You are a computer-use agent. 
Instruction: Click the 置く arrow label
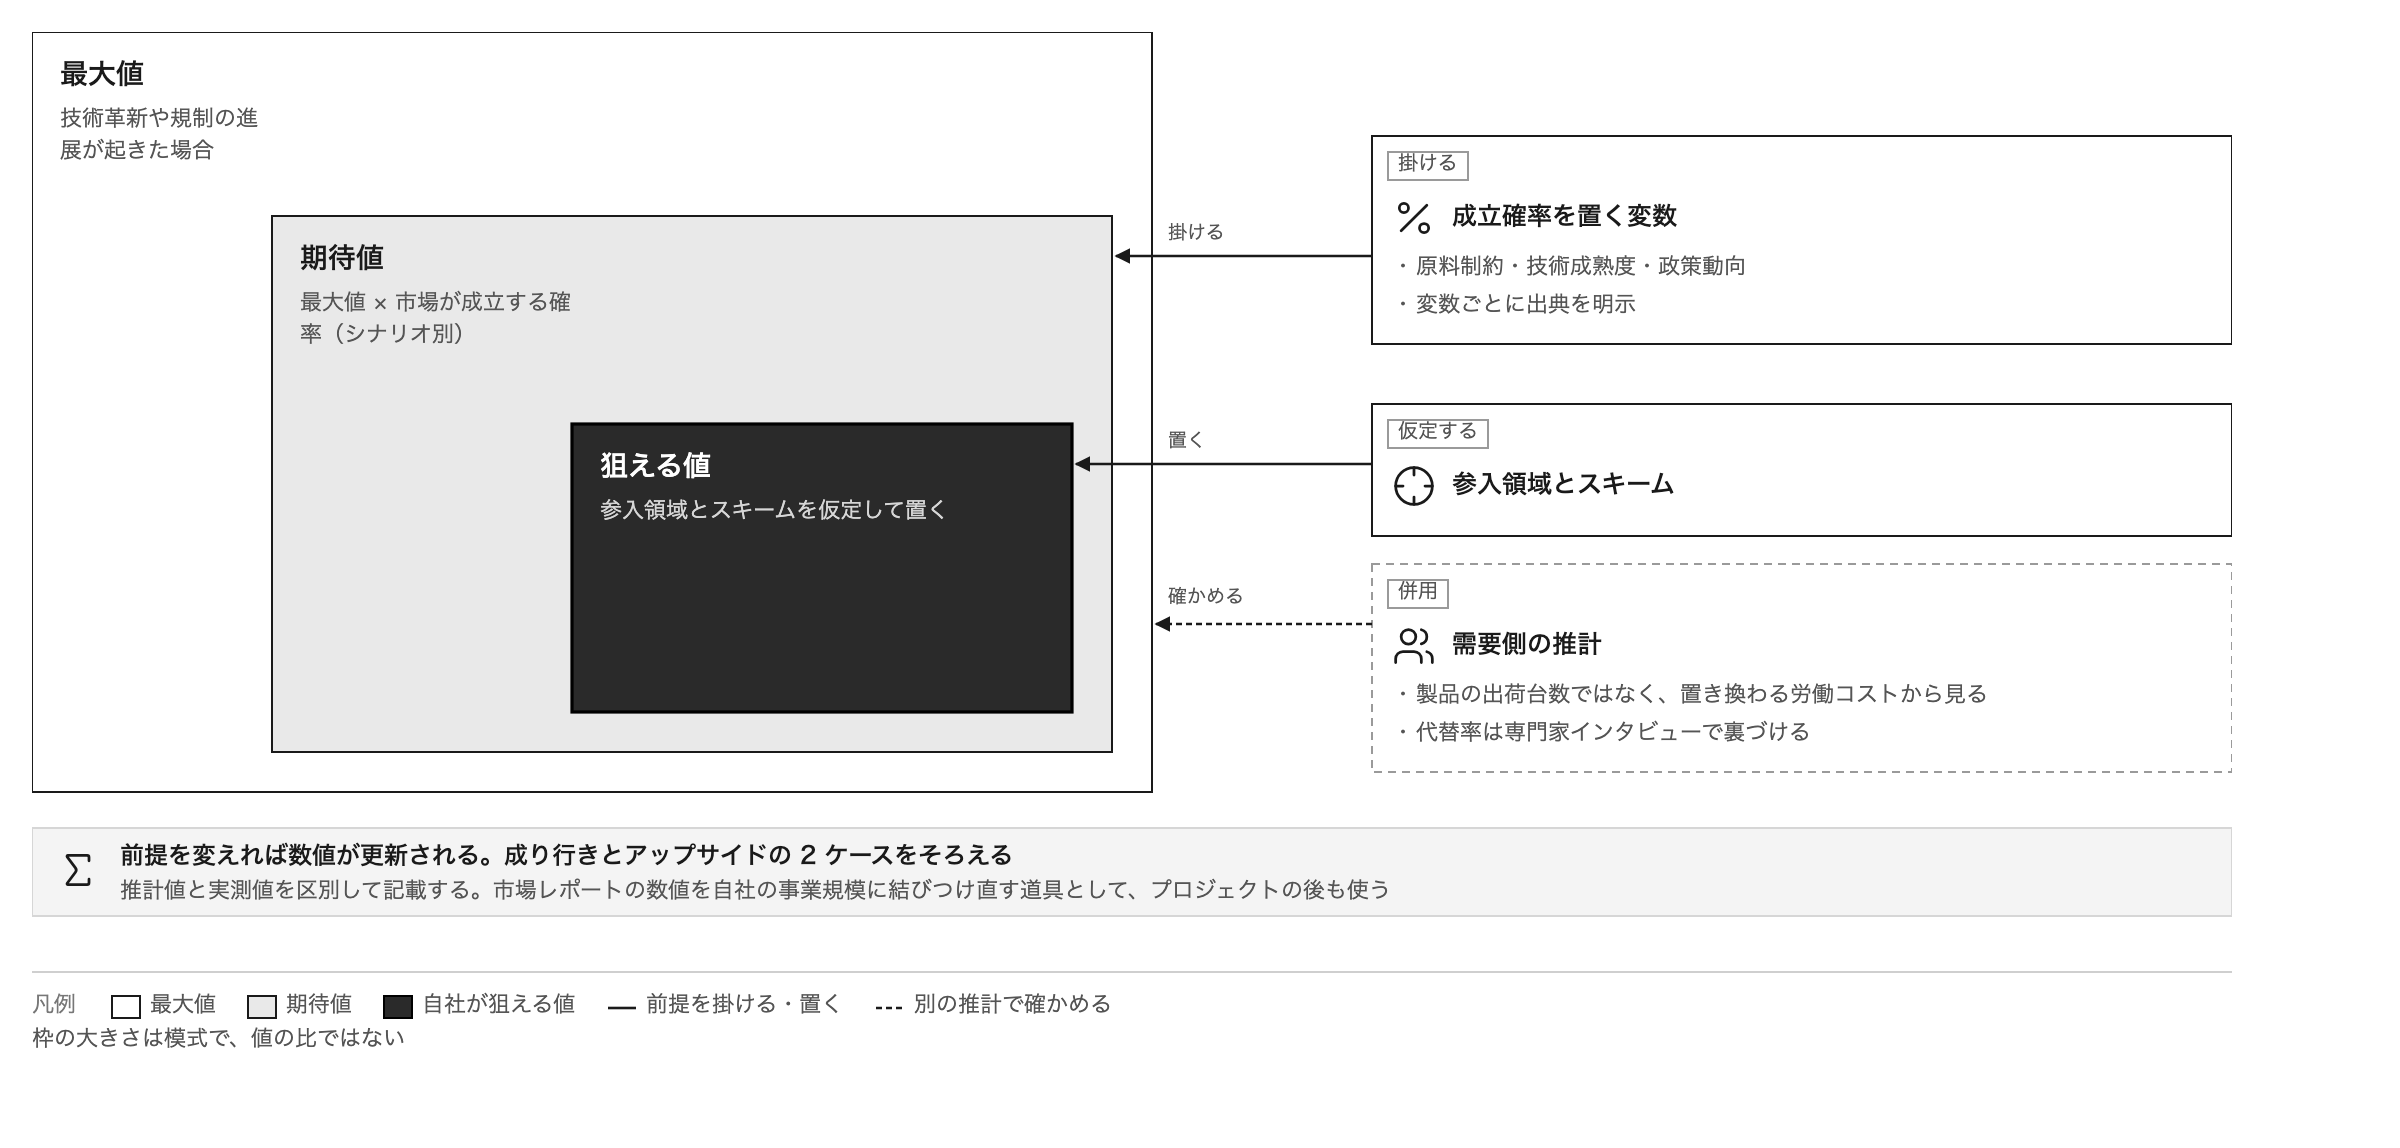(x=1186, y=440)
